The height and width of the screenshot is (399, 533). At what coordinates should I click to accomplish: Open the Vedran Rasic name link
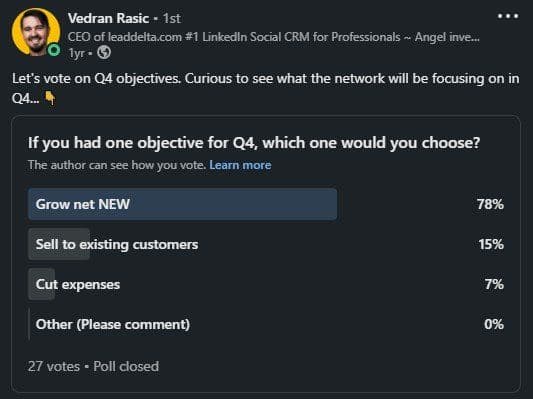[x=108, y=18]
